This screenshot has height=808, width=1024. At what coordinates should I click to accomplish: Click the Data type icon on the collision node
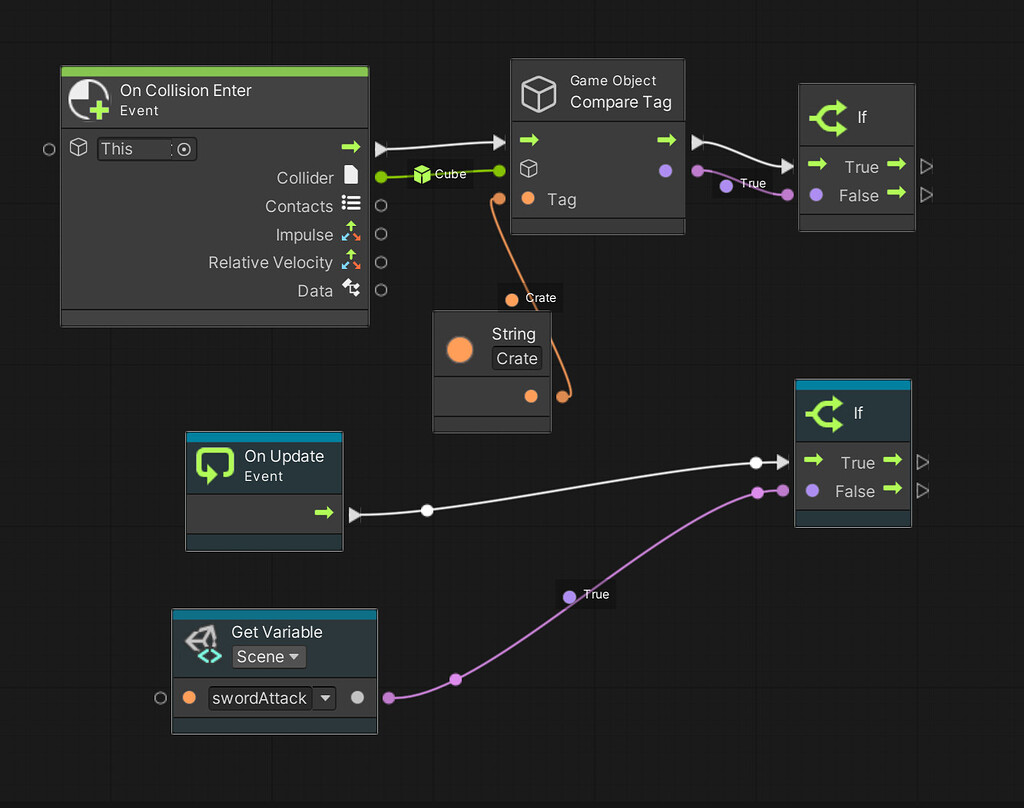[x=352, y=290]
